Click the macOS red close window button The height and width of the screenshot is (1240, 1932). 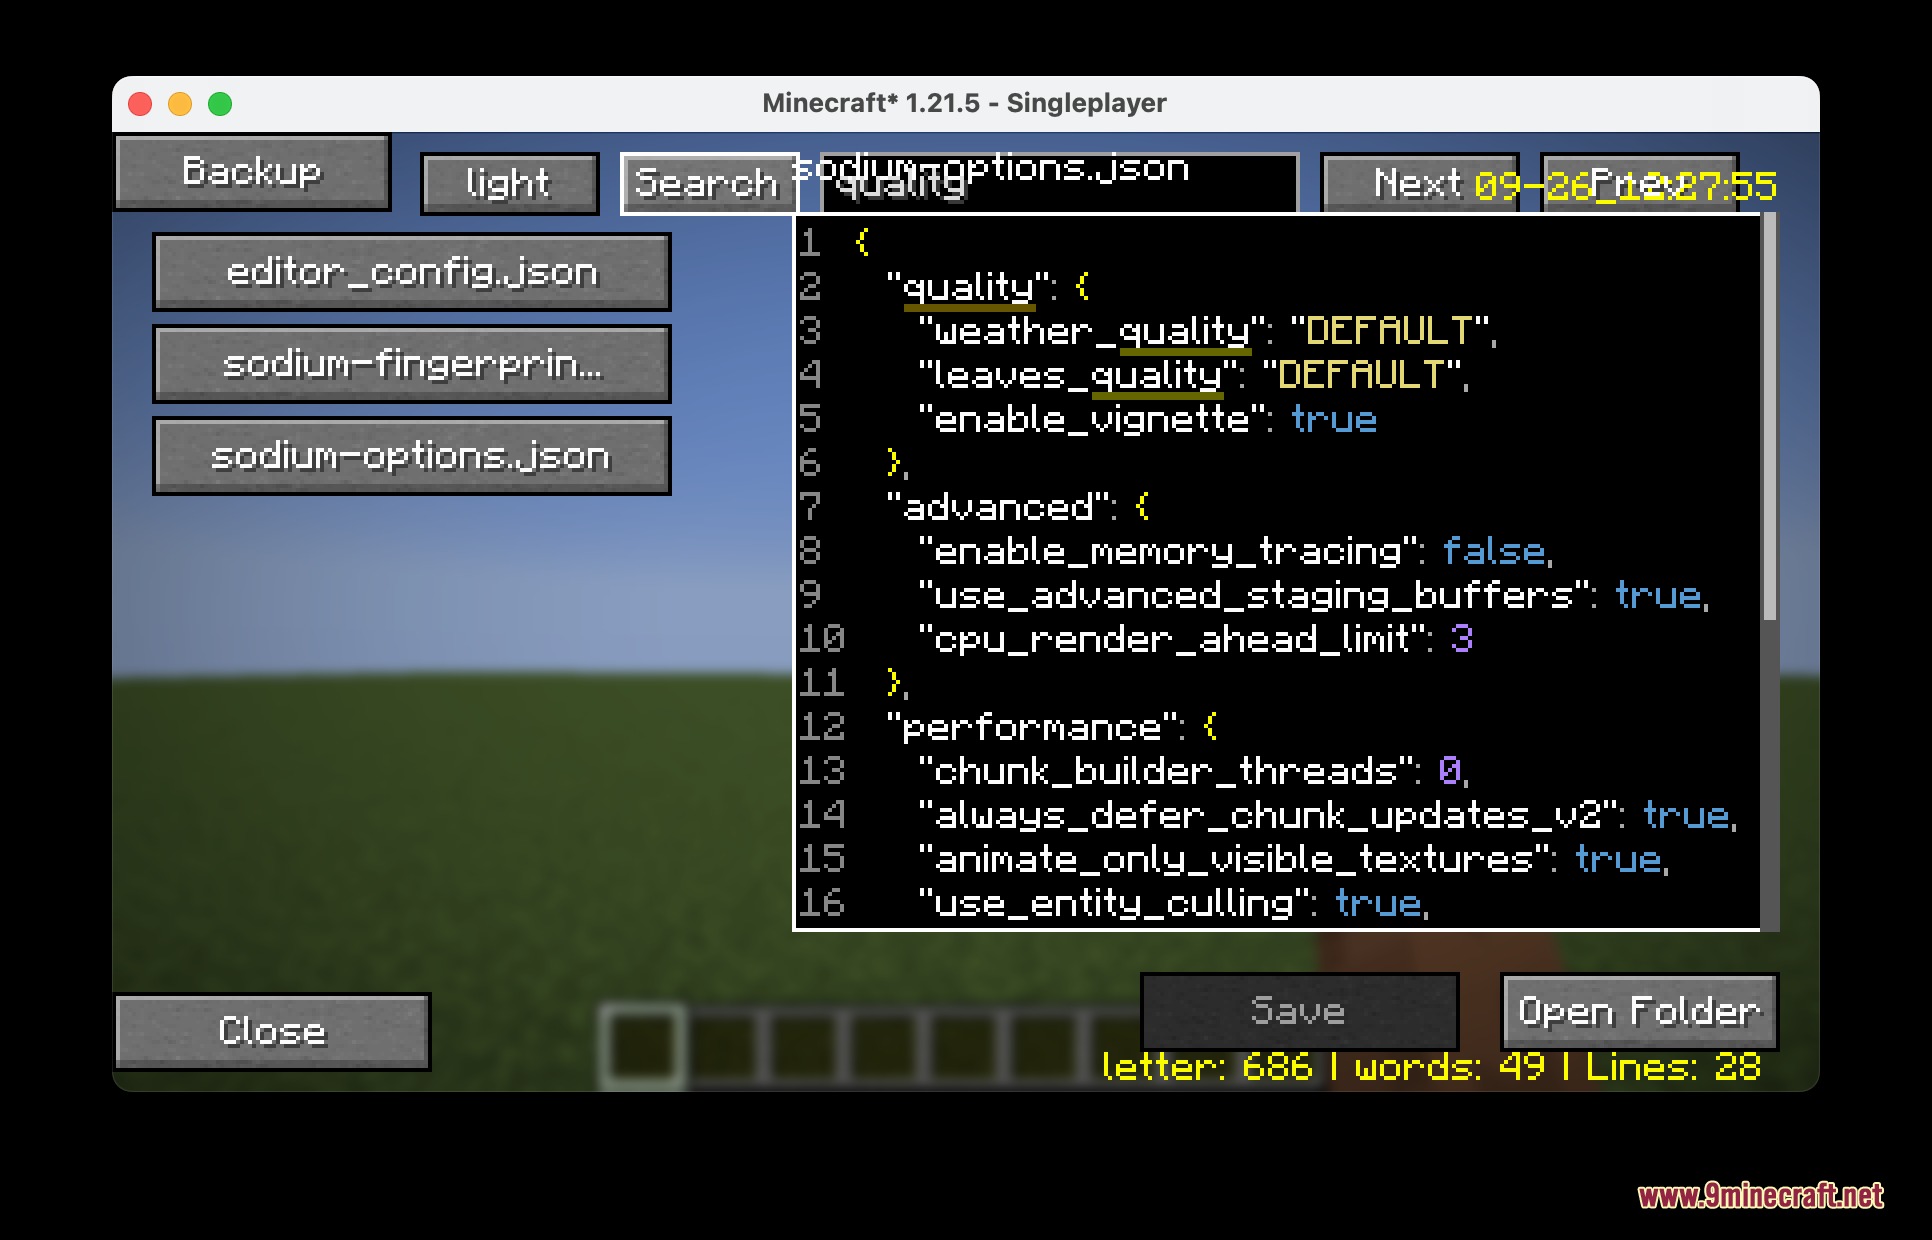point(141,104)
